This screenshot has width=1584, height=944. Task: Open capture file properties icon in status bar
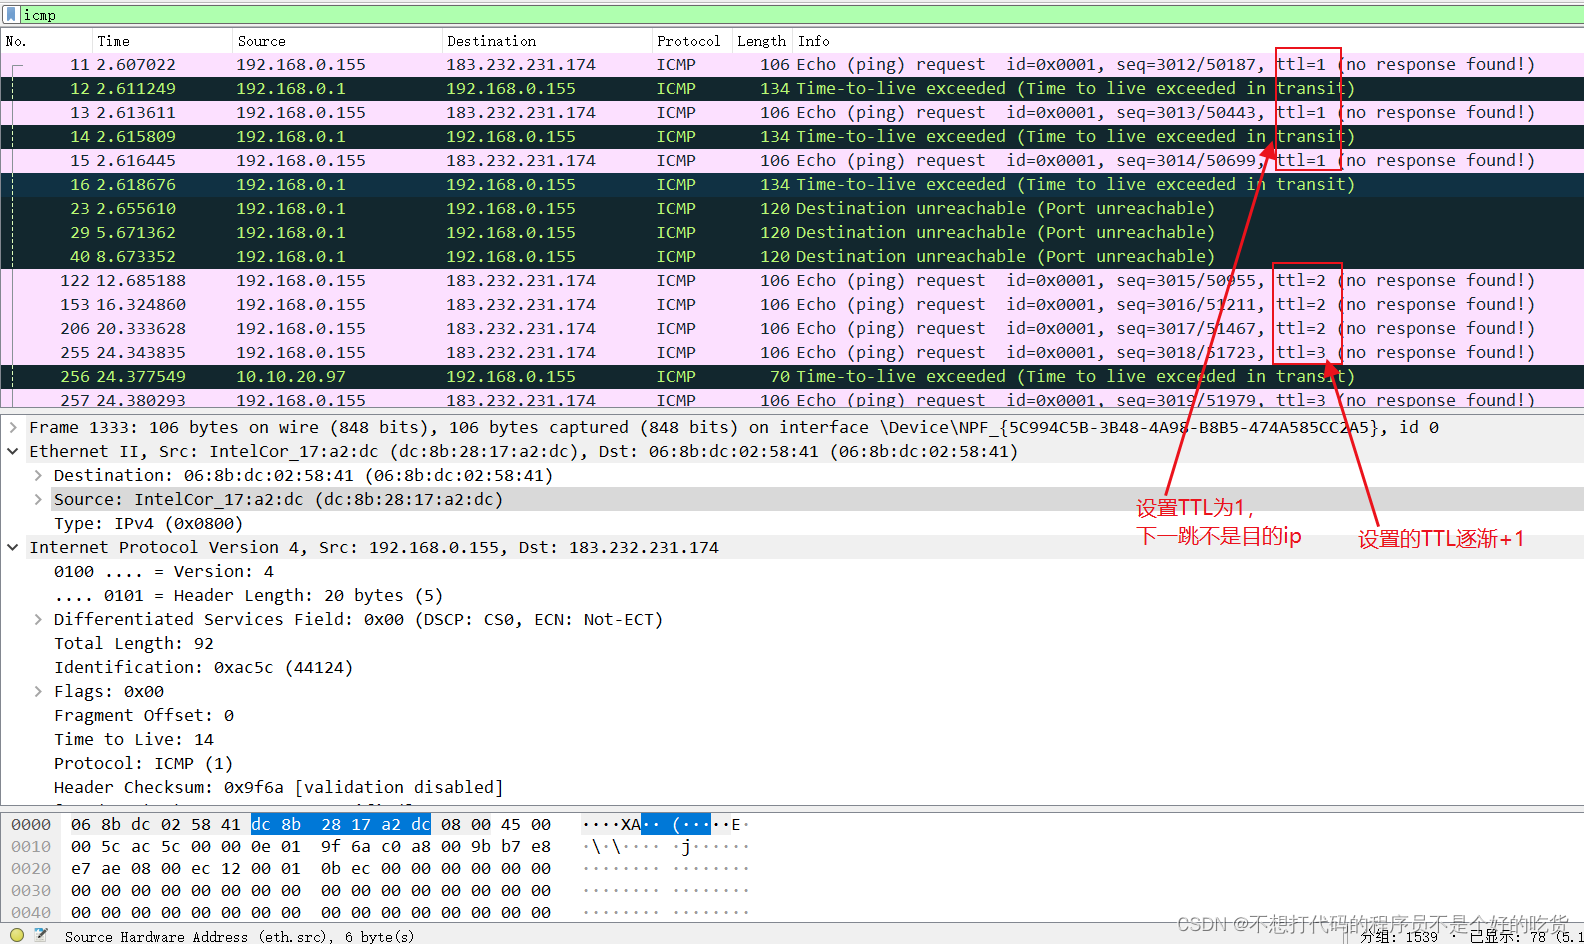click(41, 935)
